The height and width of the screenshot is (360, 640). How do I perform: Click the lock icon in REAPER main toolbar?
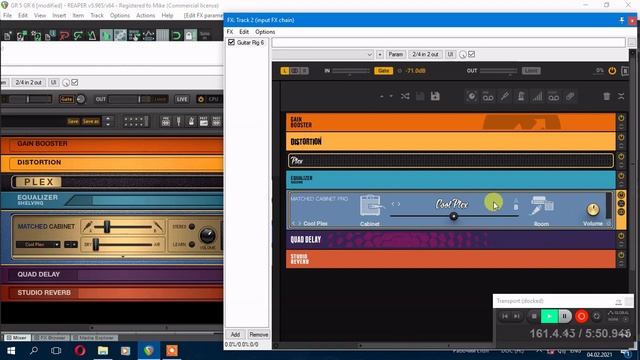[x=189, y=36]
